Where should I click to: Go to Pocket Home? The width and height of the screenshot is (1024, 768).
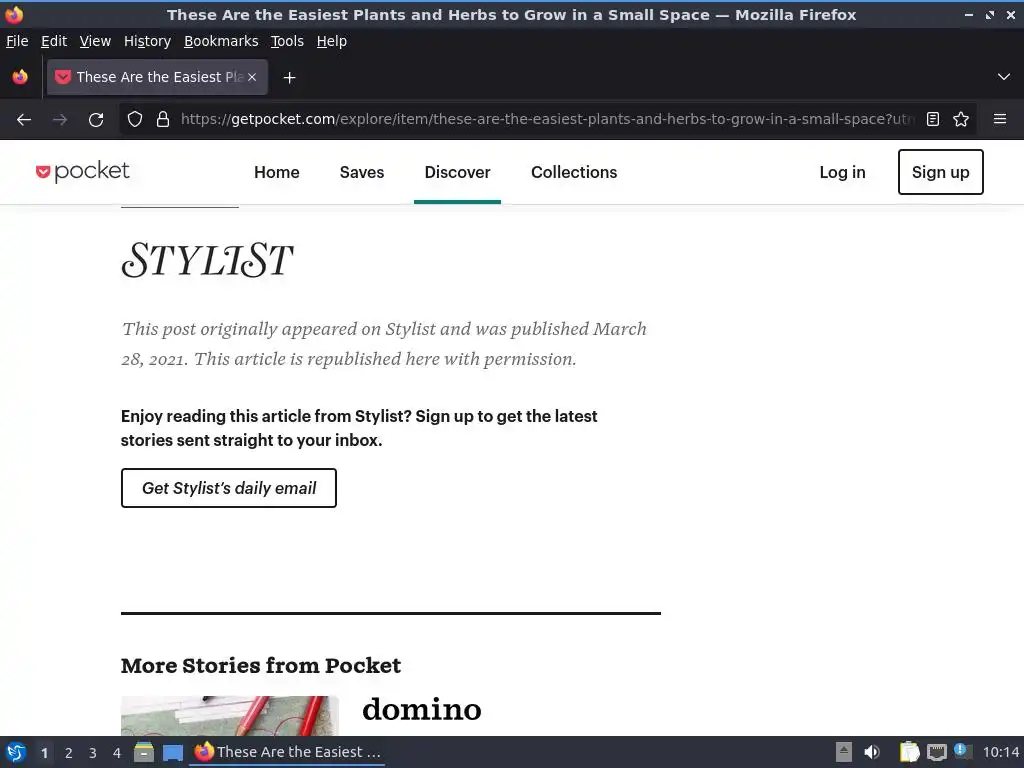pos(277,172)
